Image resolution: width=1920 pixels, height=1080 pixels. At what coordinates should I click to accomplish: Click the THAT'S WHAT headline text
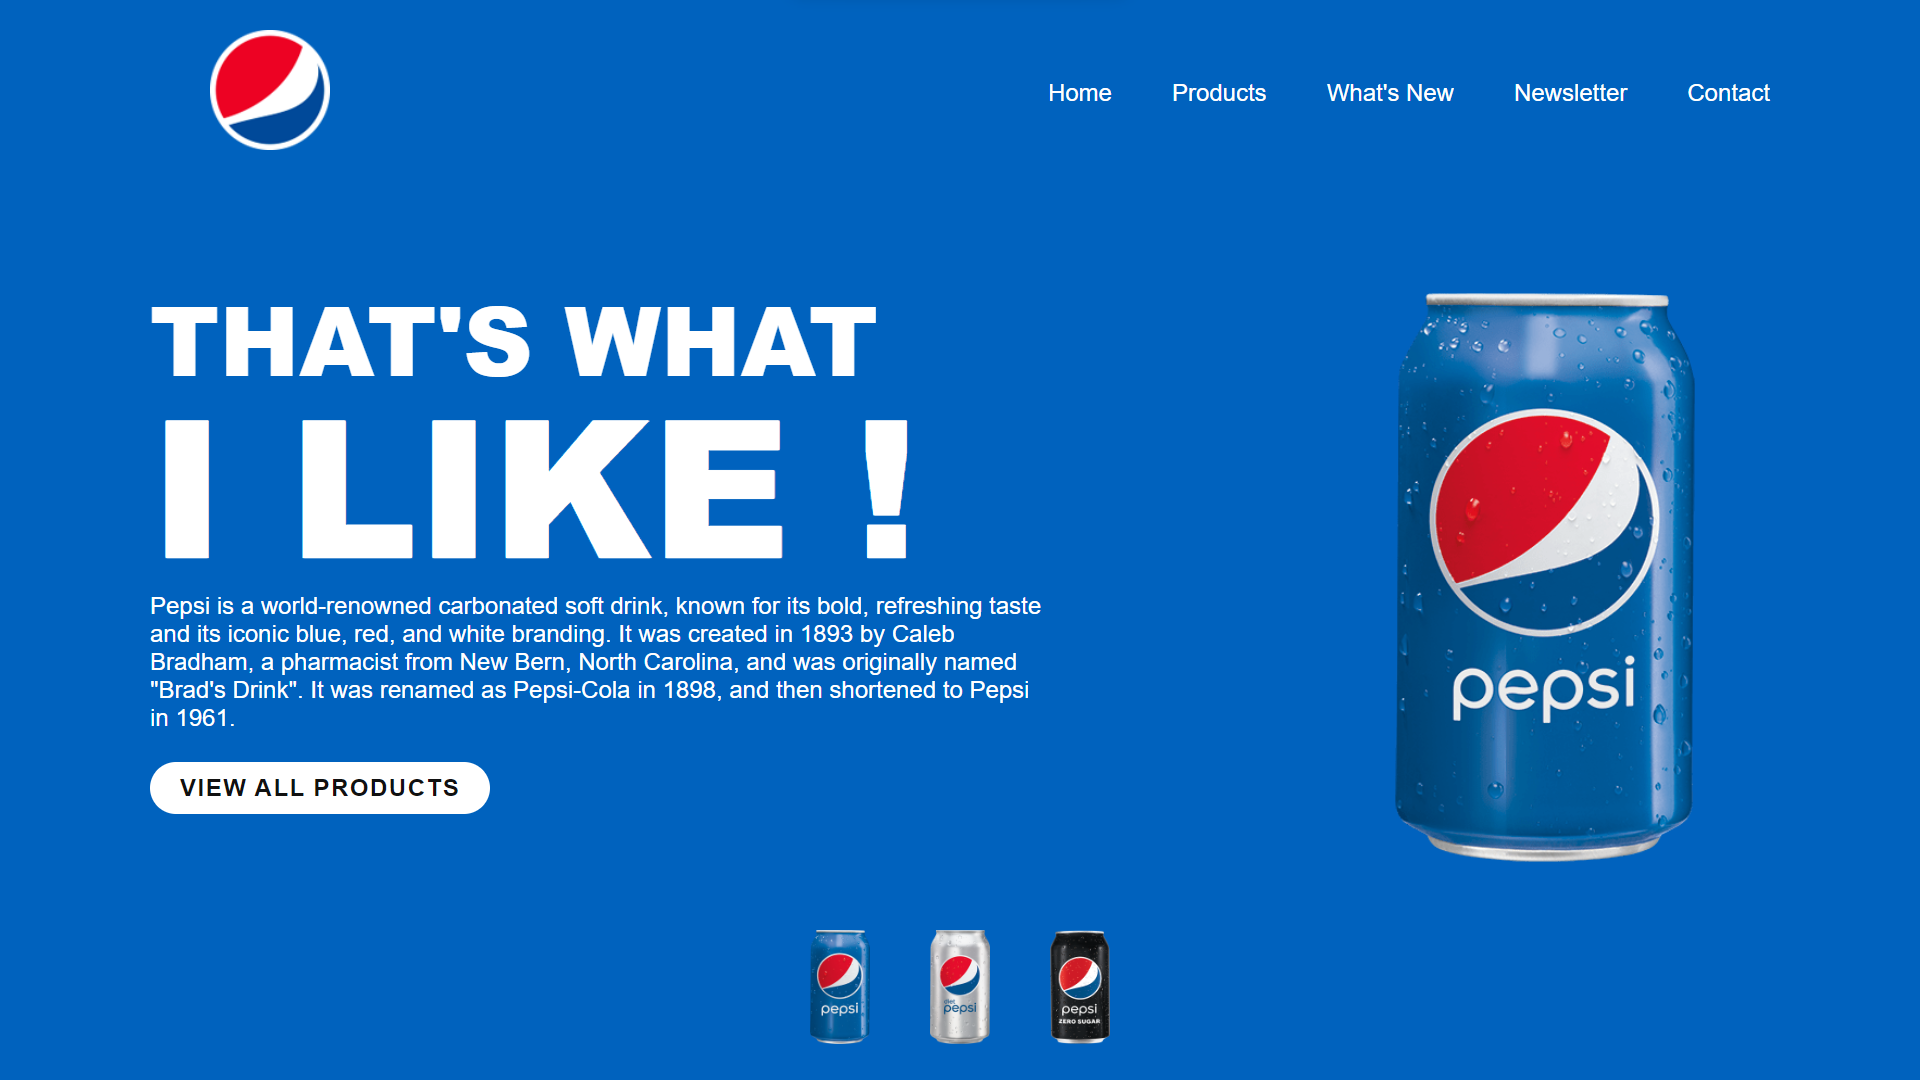514,342
